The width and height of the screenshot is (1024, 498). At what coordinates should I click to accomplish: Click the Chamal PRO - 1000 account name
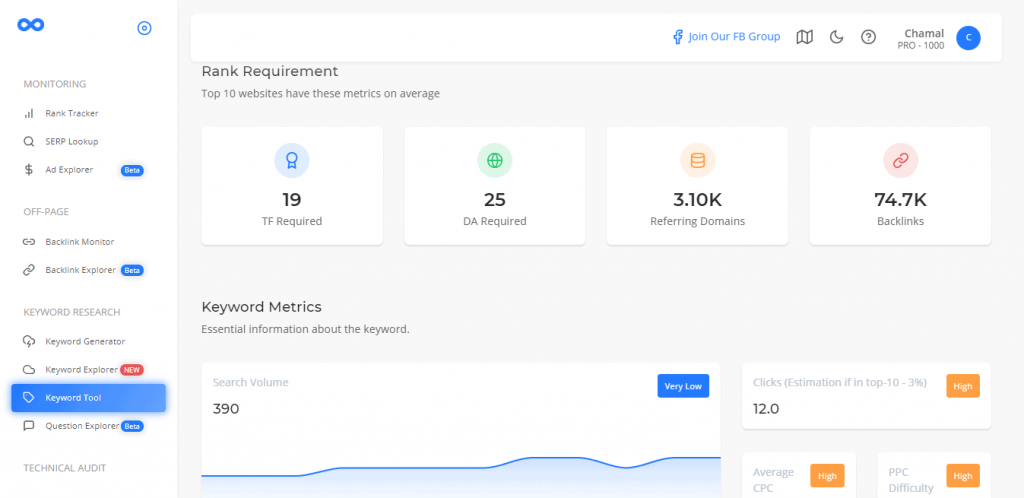click(921, 39)
